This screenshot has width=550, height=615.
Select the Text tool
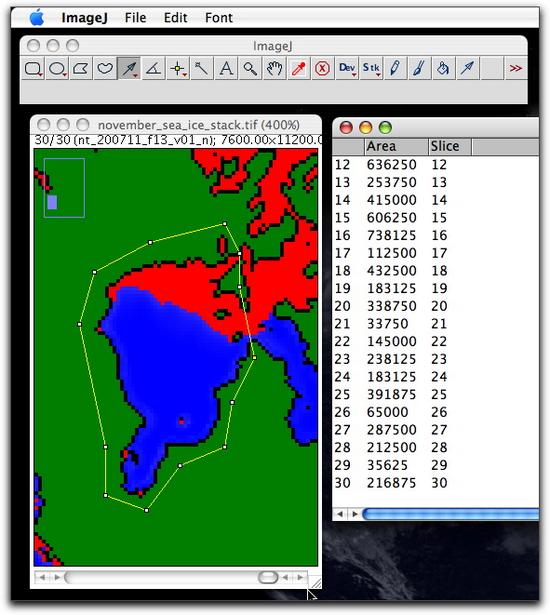226,69
